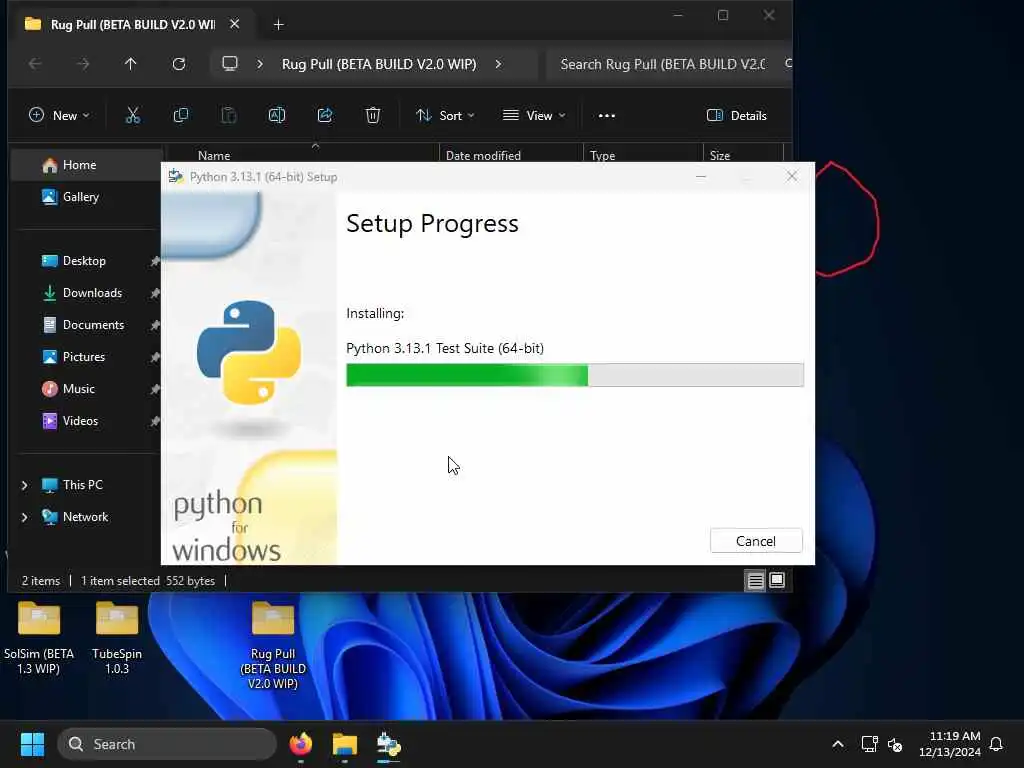Expand chevron before Rug Pull in address bar
1024x768 pixels.
pyautogui.click(x=260, y=64)
